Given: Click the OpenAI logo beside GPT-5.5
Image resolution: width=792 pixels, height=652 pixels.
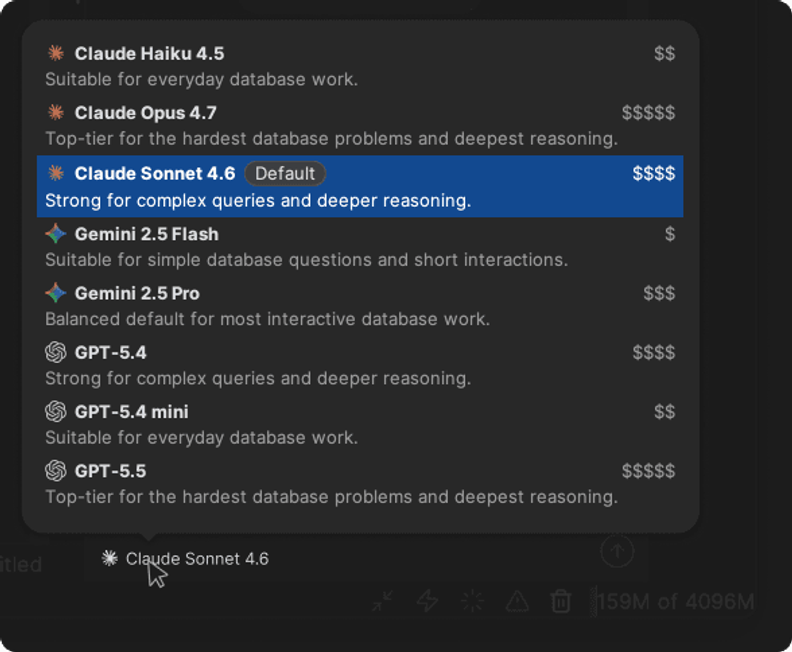Looking at the screenshot, I should click(x=56, y=471).
